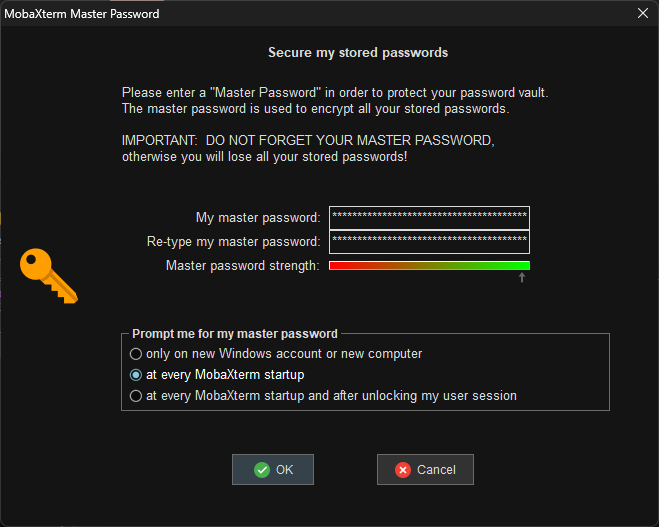
Task: Enable prompt after unlocking my user session
Action: pos(136,396)
